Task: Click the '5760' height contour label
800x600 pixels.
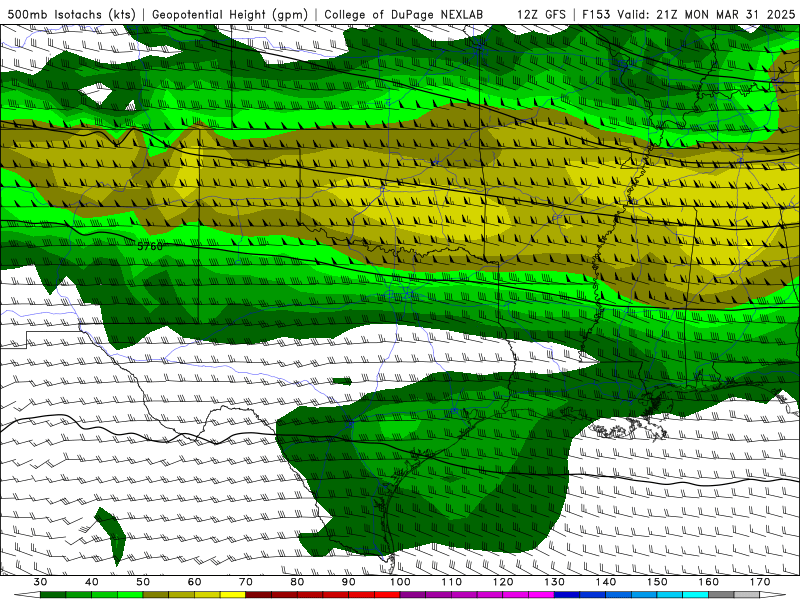Action: click(x=150, y=246)
